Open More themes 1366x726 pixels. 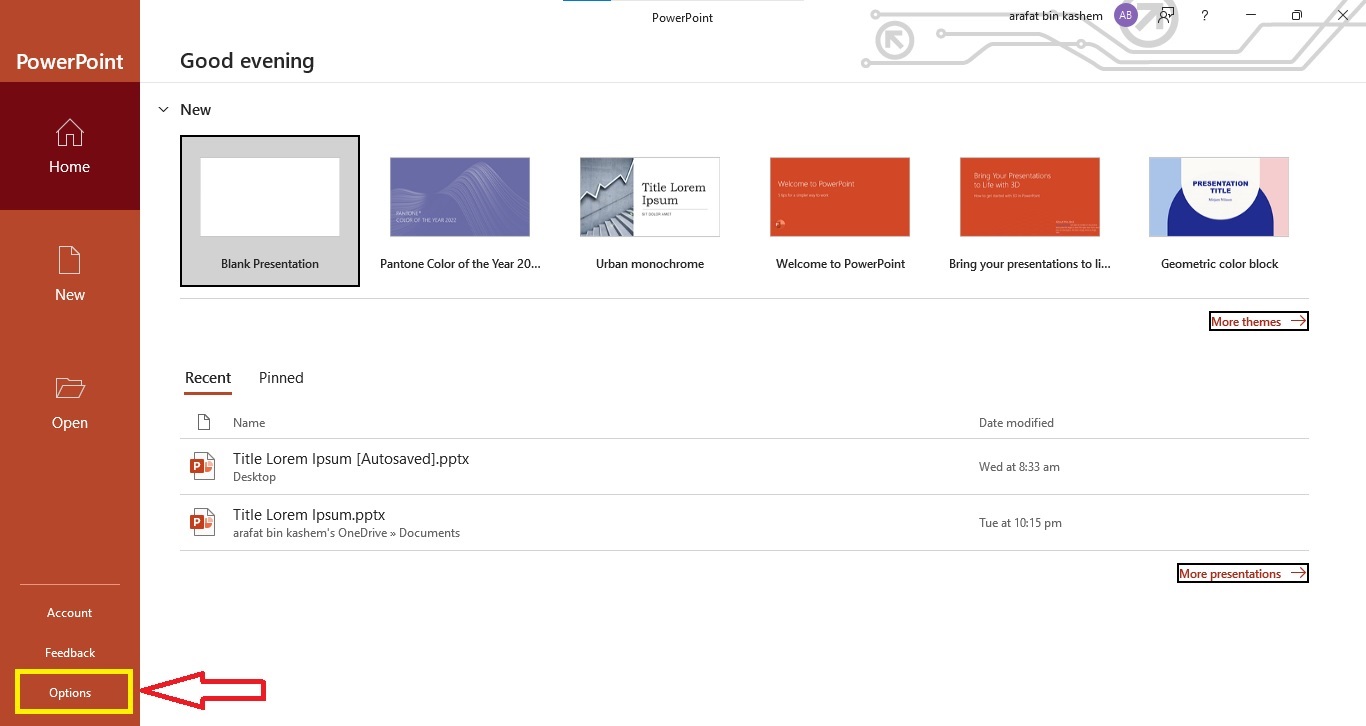(x=1257, y=321)
